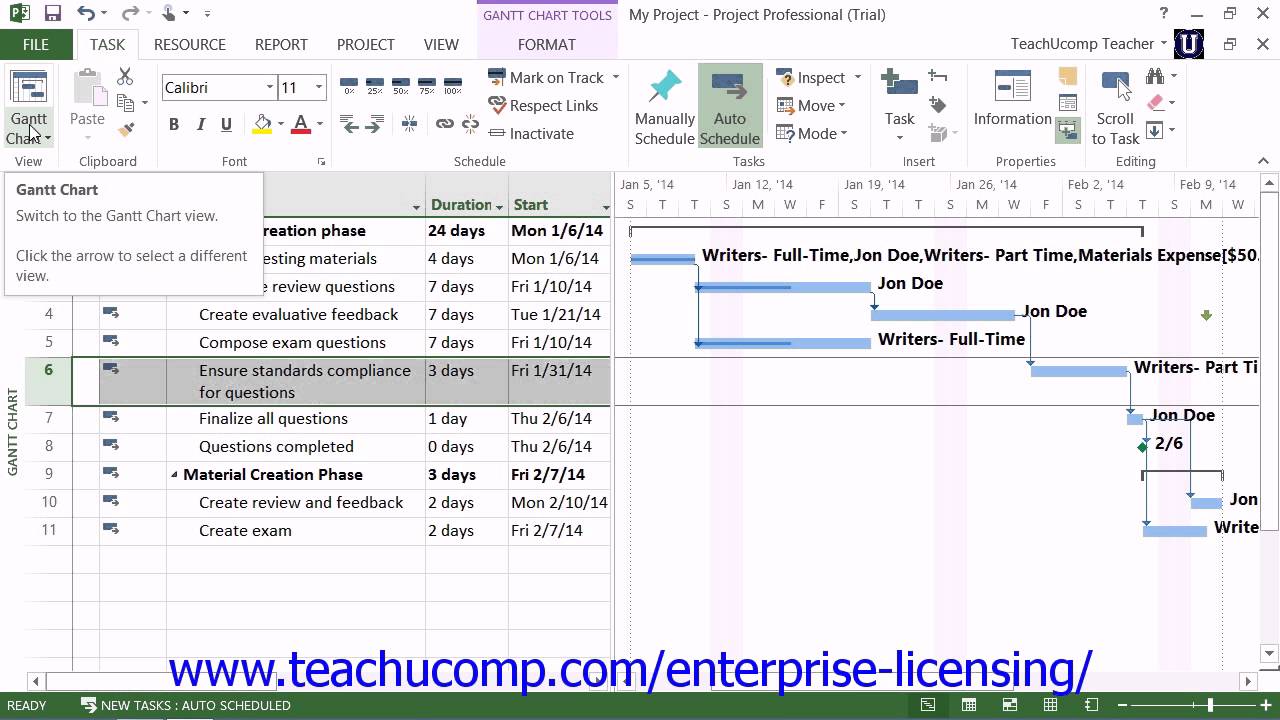Show task Details icon
This screenshot has width=1280, height=720.
pyautogui.click(x=1068, y=103)
